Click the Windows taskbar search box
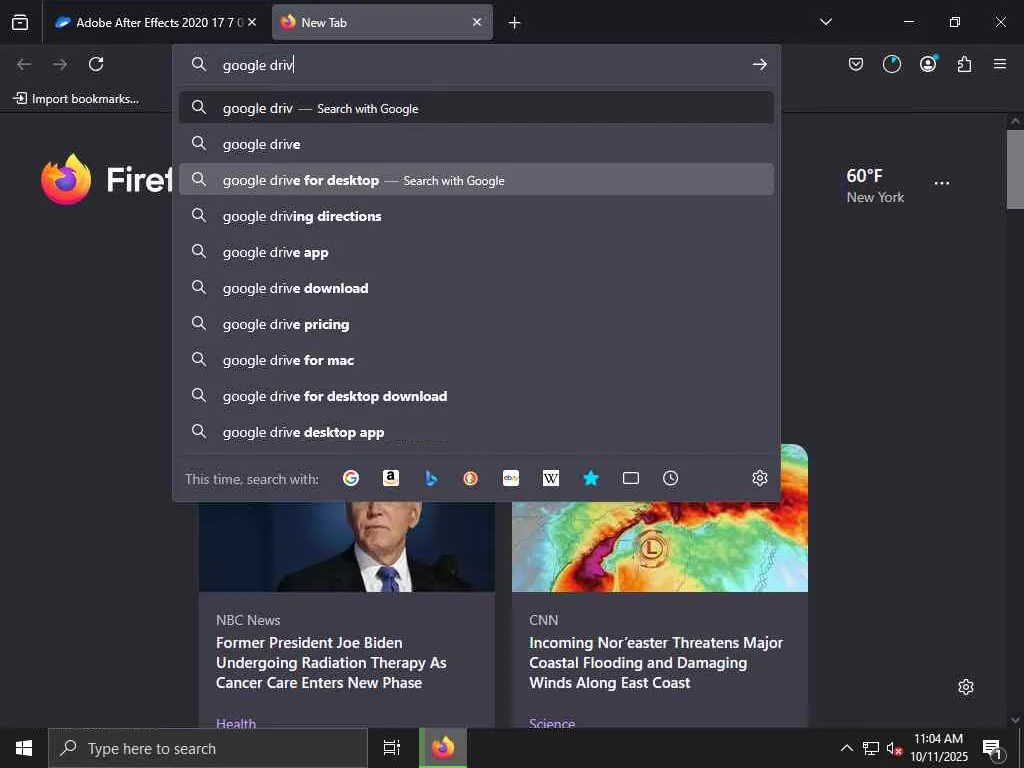 208,748
